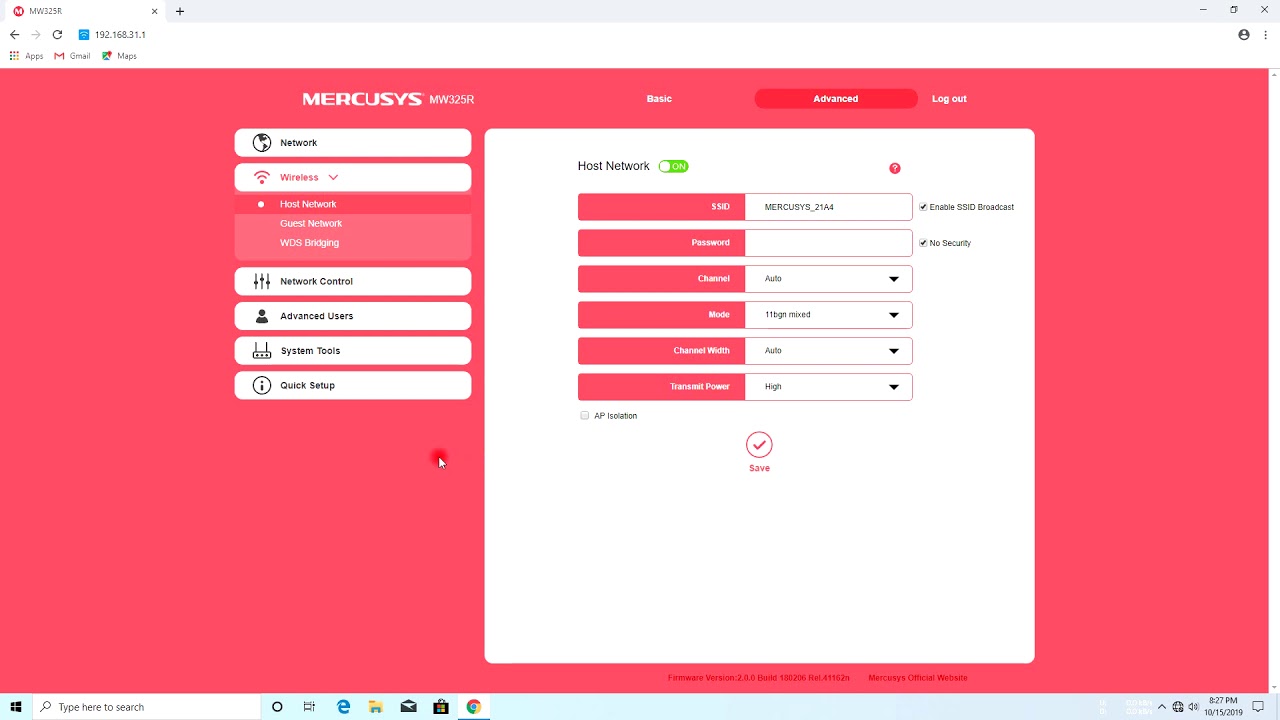Open the Channel dropdown set to Auto
The height and width of the screenshot is (720, 1280).
pyautogui.click(x=828, y=279)
